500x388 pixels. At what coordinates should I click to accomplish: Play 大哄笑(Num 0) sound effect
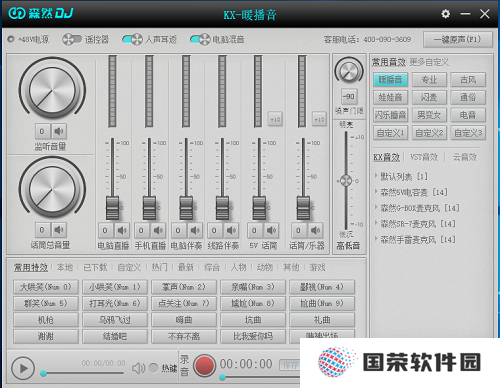click(46, 287)
